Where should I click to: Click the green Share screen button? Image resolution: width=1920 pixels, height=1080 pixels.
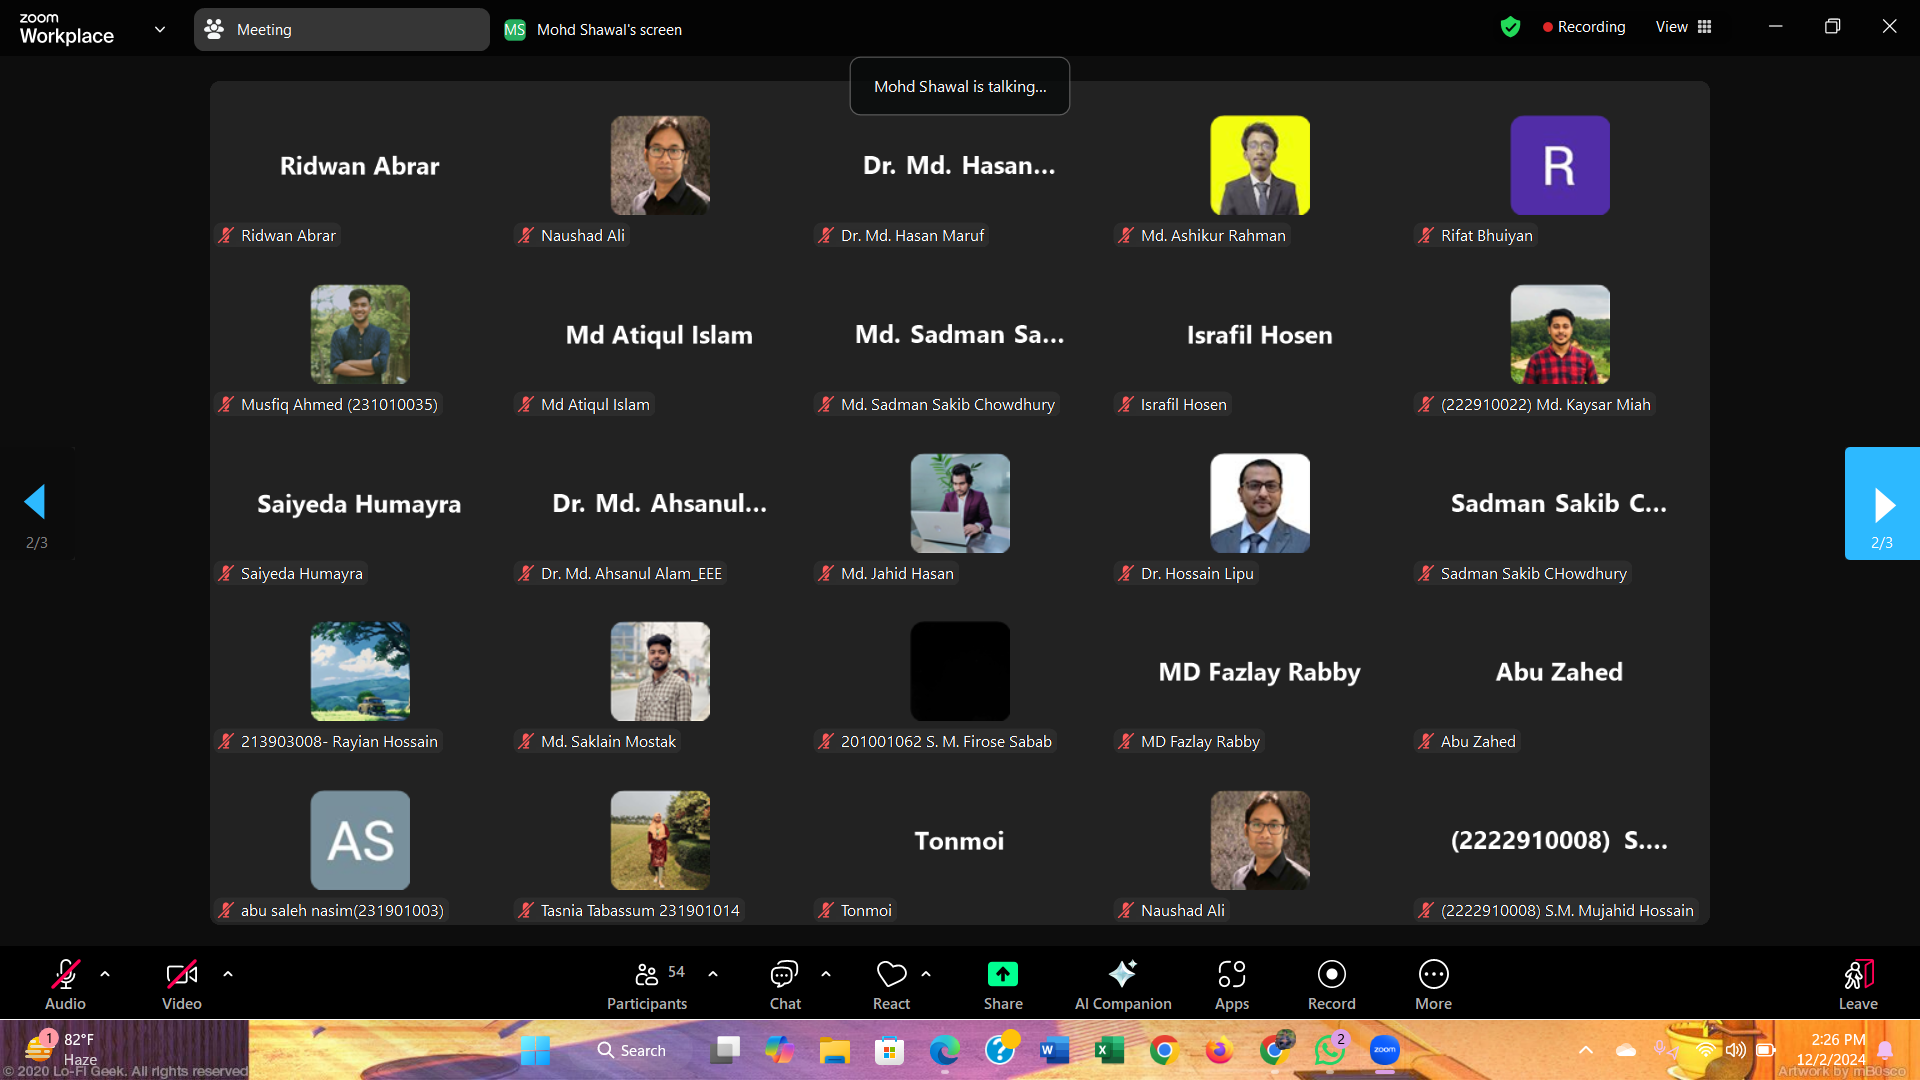click(1002, 975)
